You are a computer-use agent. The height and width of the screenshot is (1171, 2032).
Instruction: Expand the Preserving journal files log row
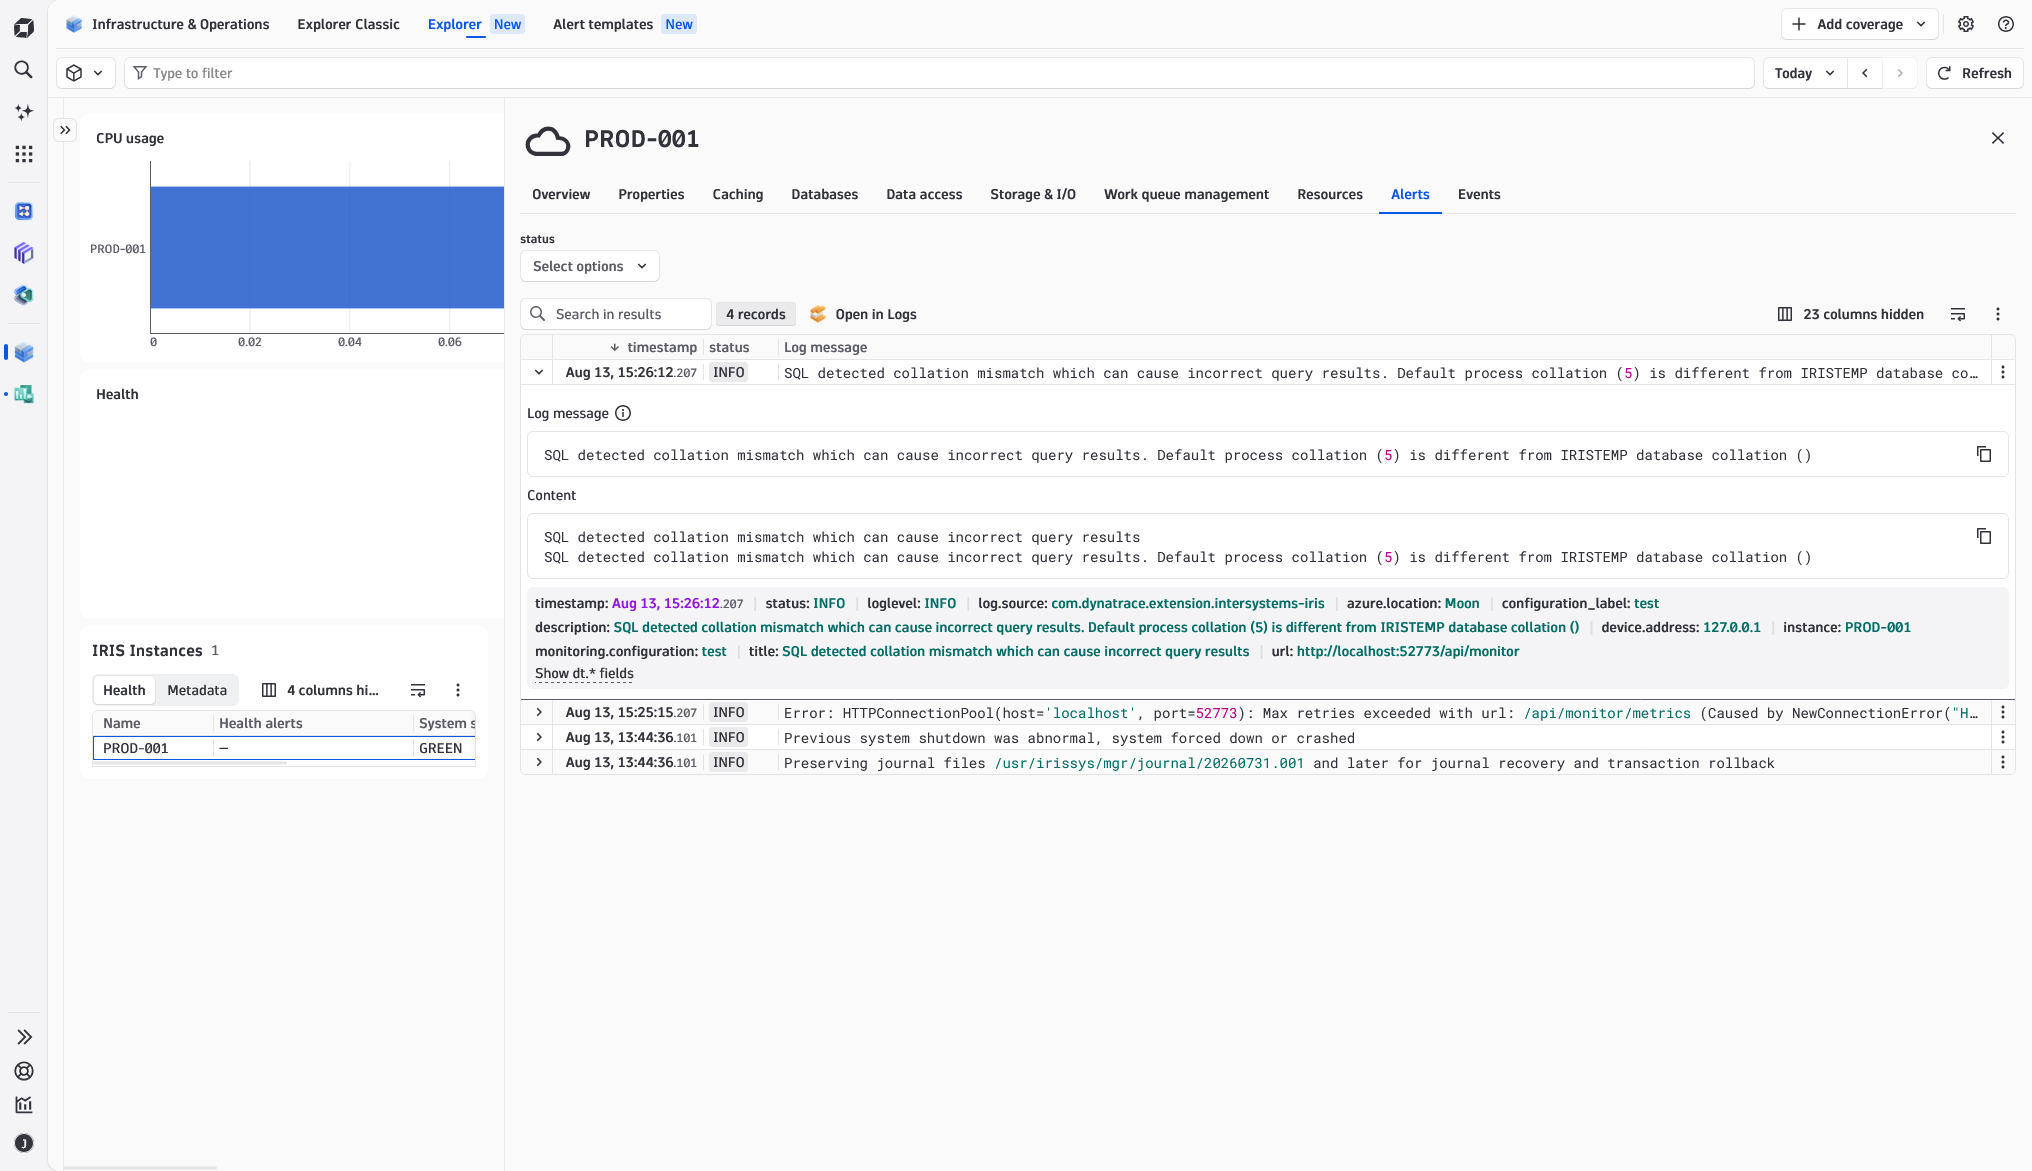point(539,762)
